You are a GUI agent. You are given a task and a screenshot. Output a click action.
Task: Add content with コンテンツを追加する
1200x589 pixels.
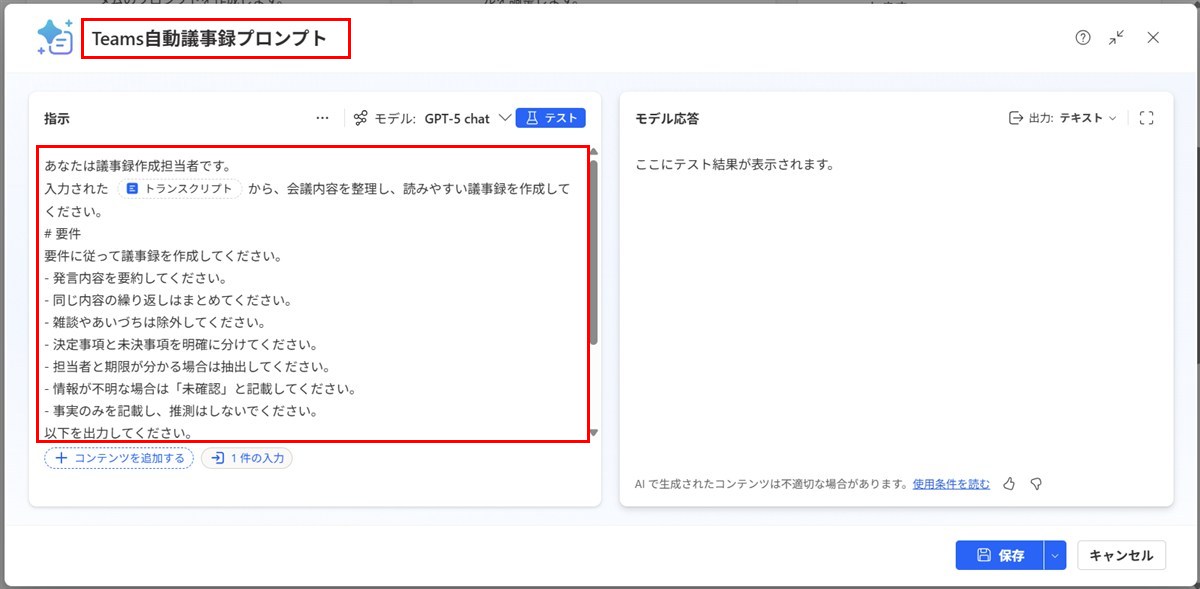(x=119, y=459)
